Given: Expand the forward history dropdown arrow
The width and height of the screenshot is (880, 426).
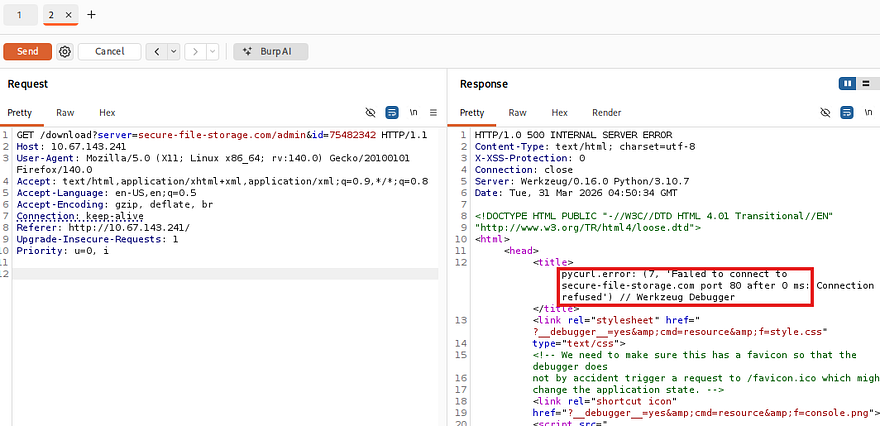Looking at the screenshot, I should coord(212,51).
